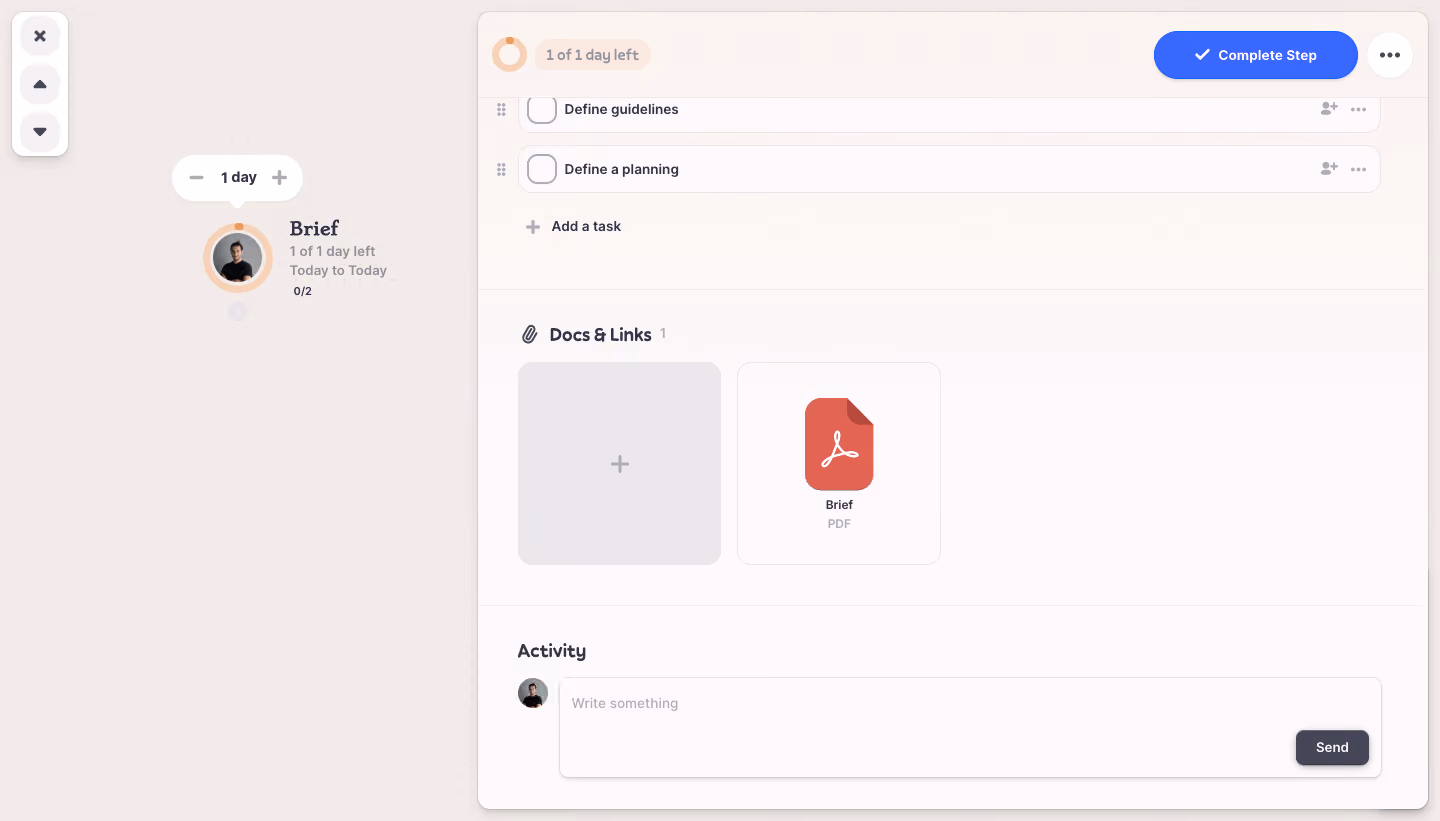This screenshot has width=1440, height=821.
Task: Decrease duration with minus icon
Action: pos(197,177)
